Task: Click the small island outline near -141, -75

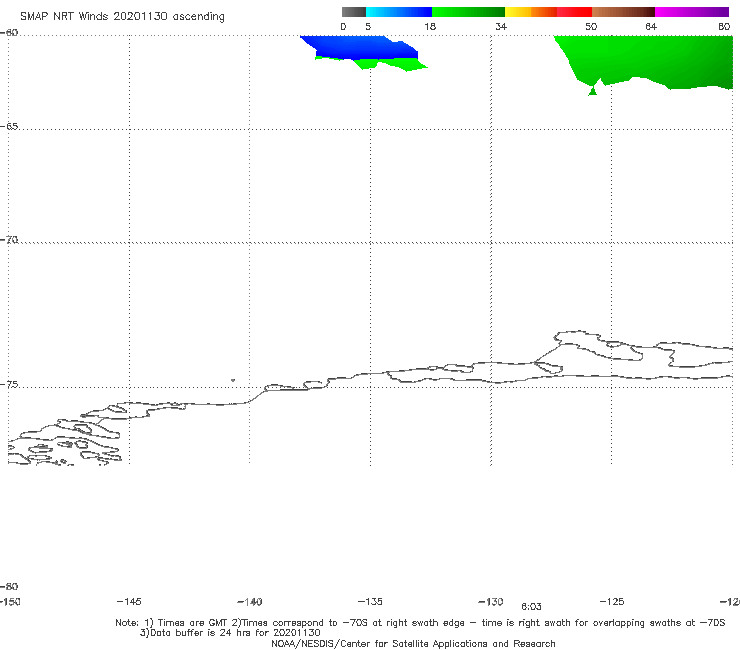Action: coord(233,380)
